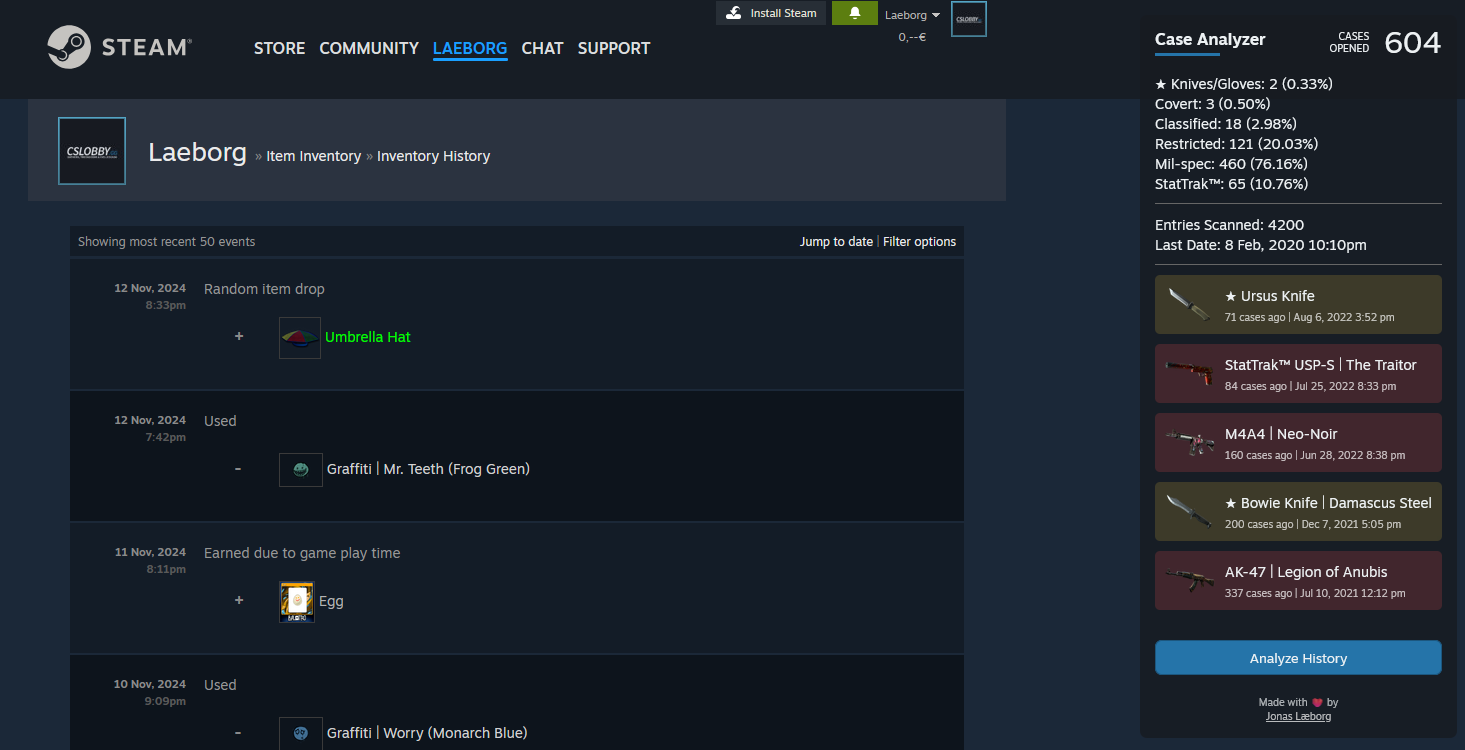Open the LAEBORG profile menu
1465x750 pixels.
pos(470,48)
